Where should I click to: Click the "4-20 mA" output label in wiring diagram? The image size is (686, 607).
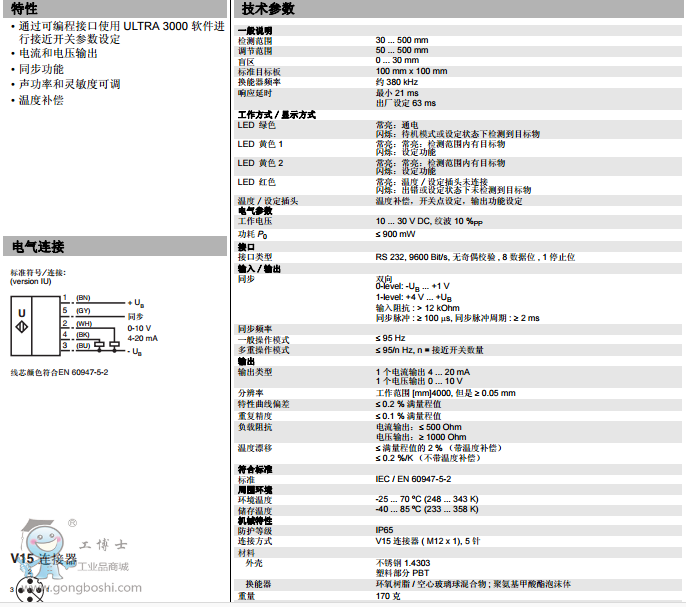click(142, 338)
